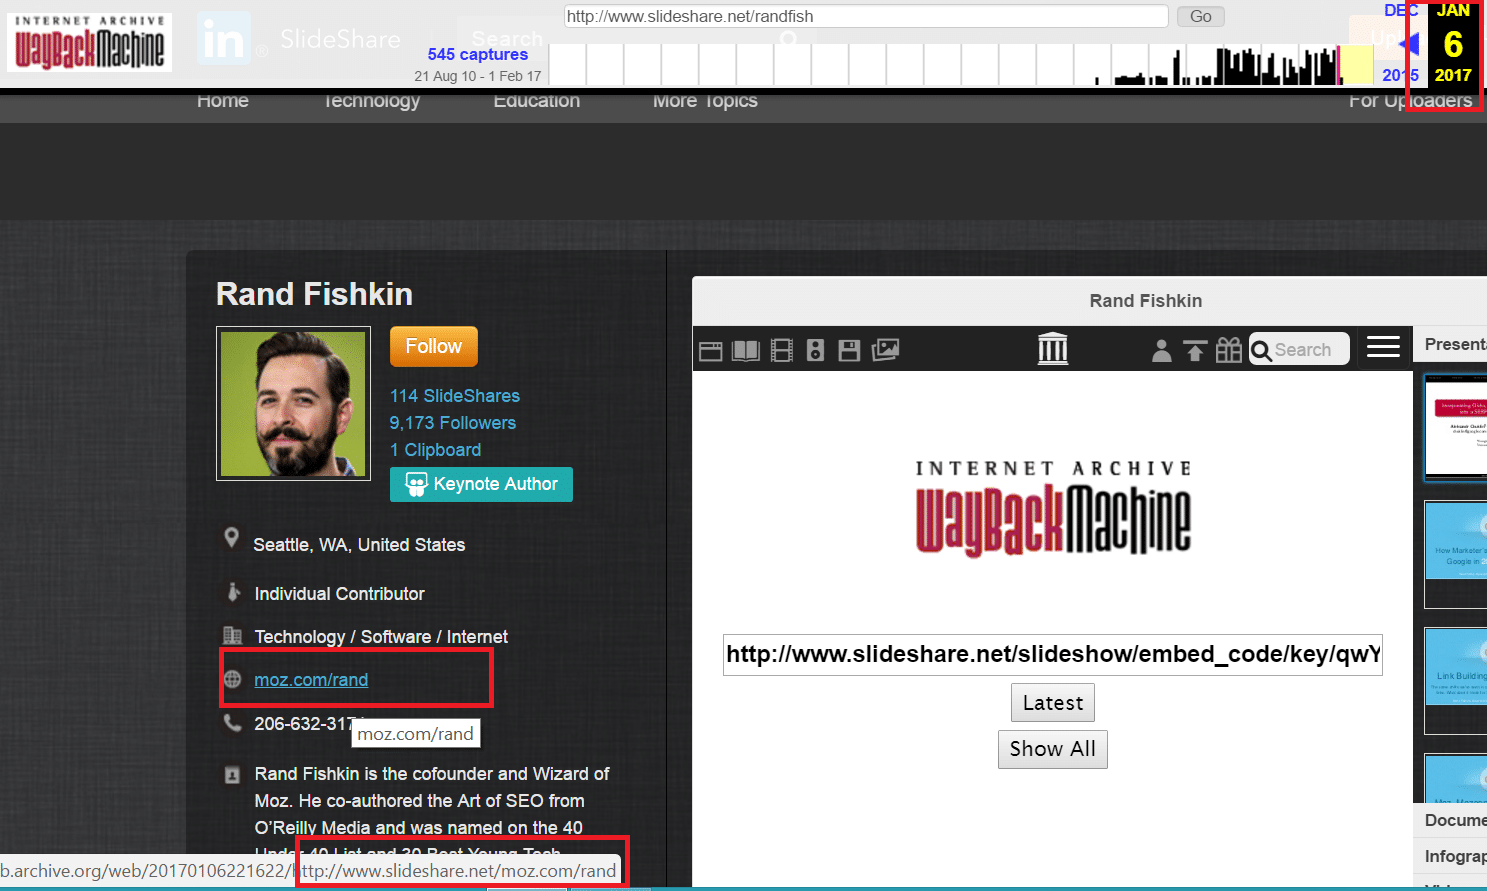Viewport: 1487px width, 891px height.
Task: Open the first red presentation thumbnail
Action: click(x=1456, y=427)
